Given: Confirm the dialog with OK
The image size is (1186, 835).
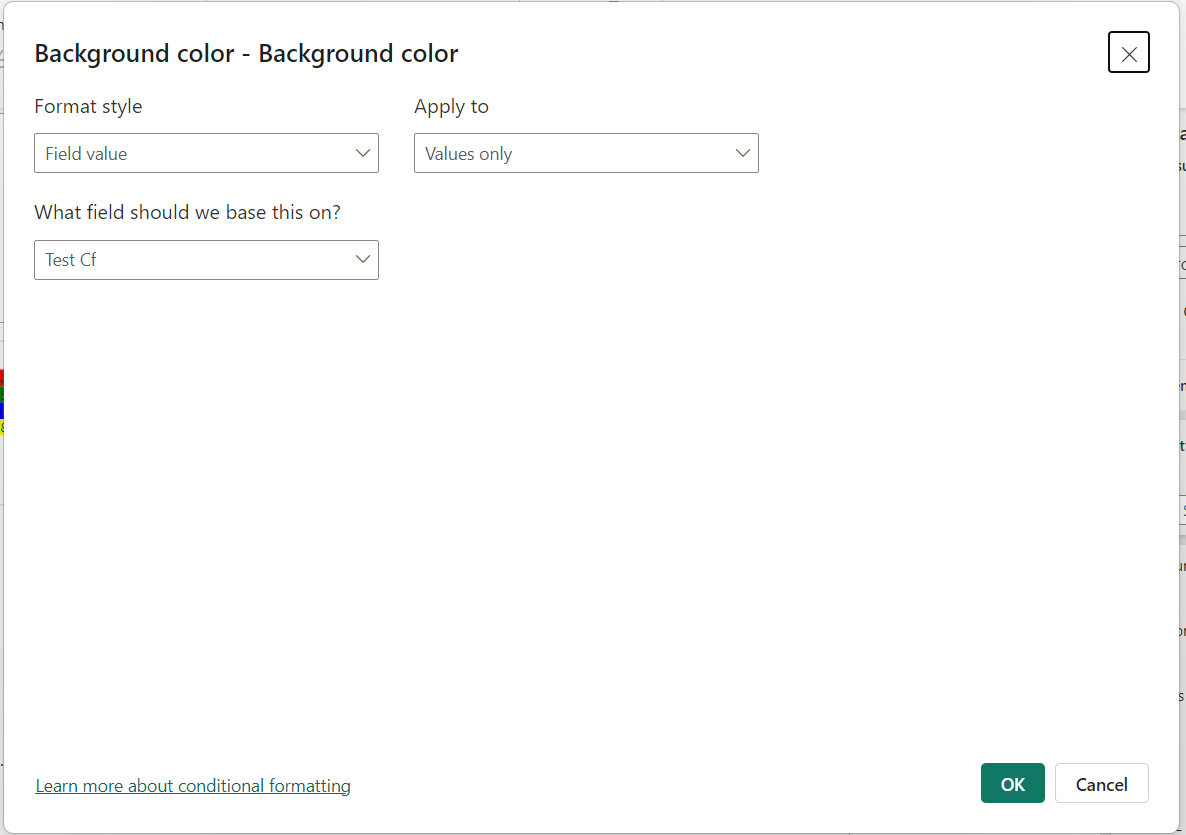Looking at the screenshot, I should point(1012,784).
